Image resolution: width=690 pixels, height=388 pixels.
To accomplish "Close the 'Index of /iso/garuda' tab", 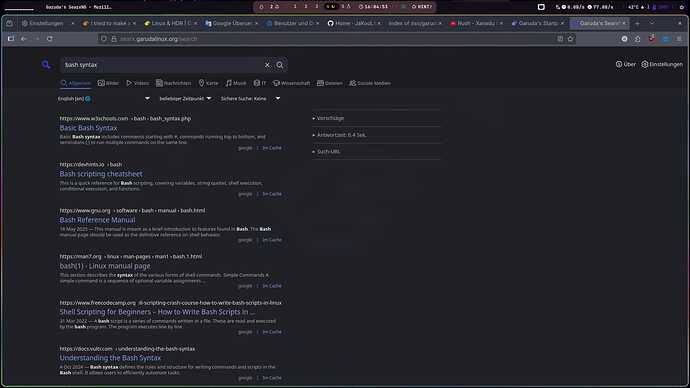I will click(x=440, y=23).
